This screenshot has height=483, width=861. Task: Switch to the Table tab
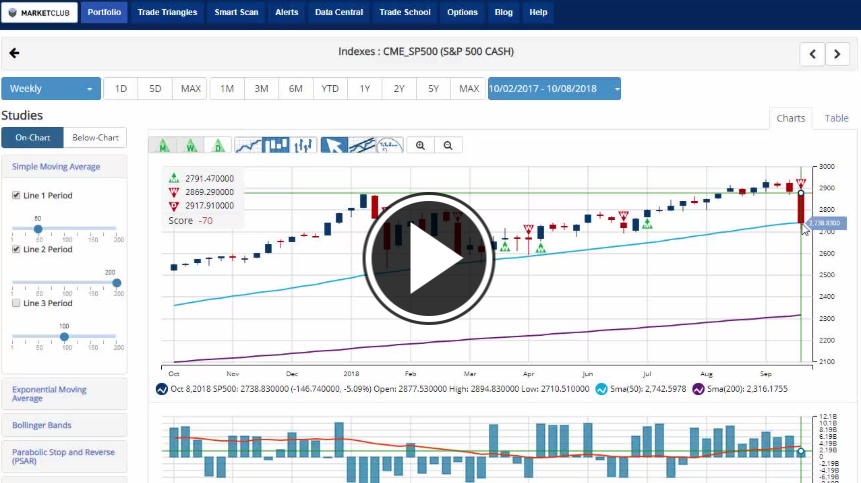(x=836, y=118)
